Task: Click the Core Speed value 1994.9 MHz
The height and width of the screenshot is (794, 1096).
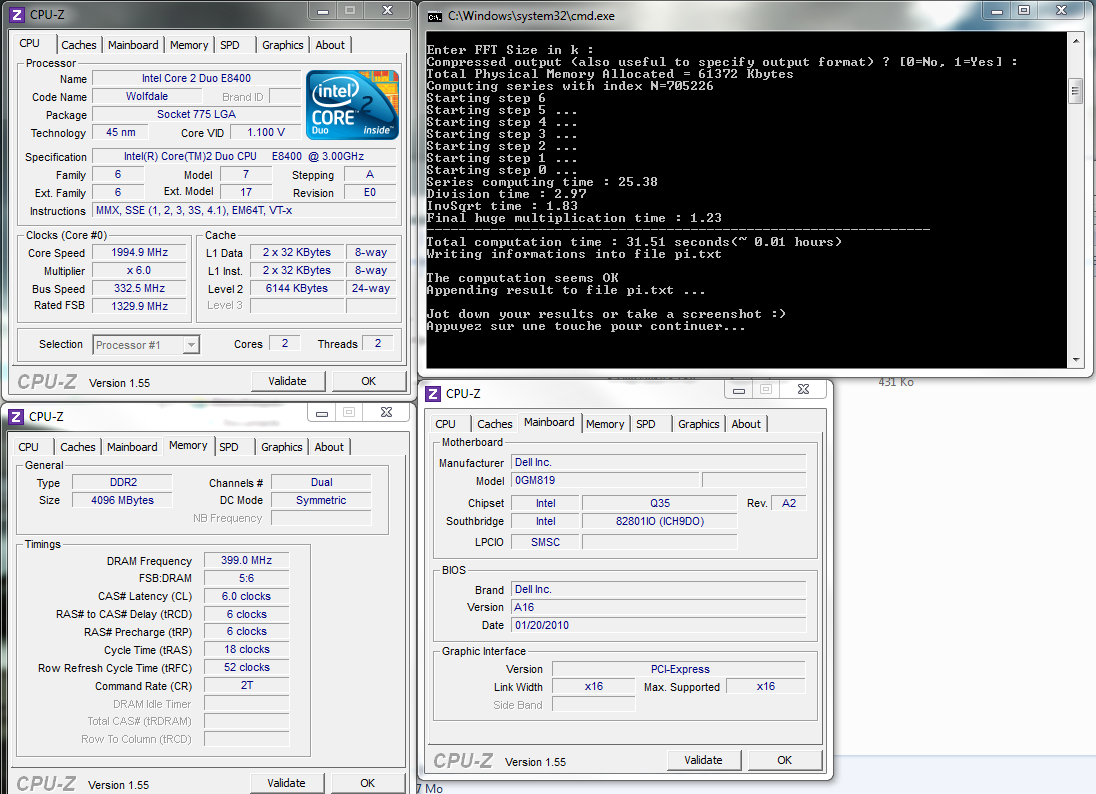Action: click(140, 252)
